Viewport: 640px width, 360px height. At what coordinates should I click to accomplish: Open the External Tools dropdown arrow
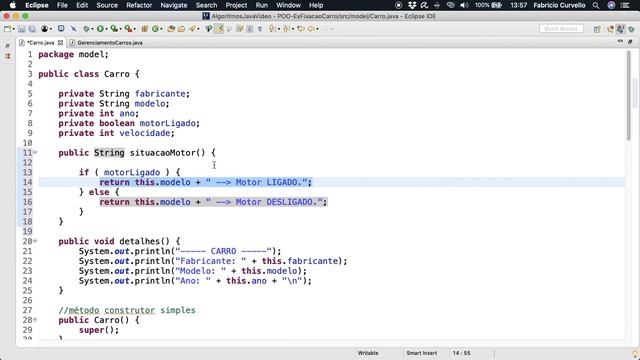(134, 29)
